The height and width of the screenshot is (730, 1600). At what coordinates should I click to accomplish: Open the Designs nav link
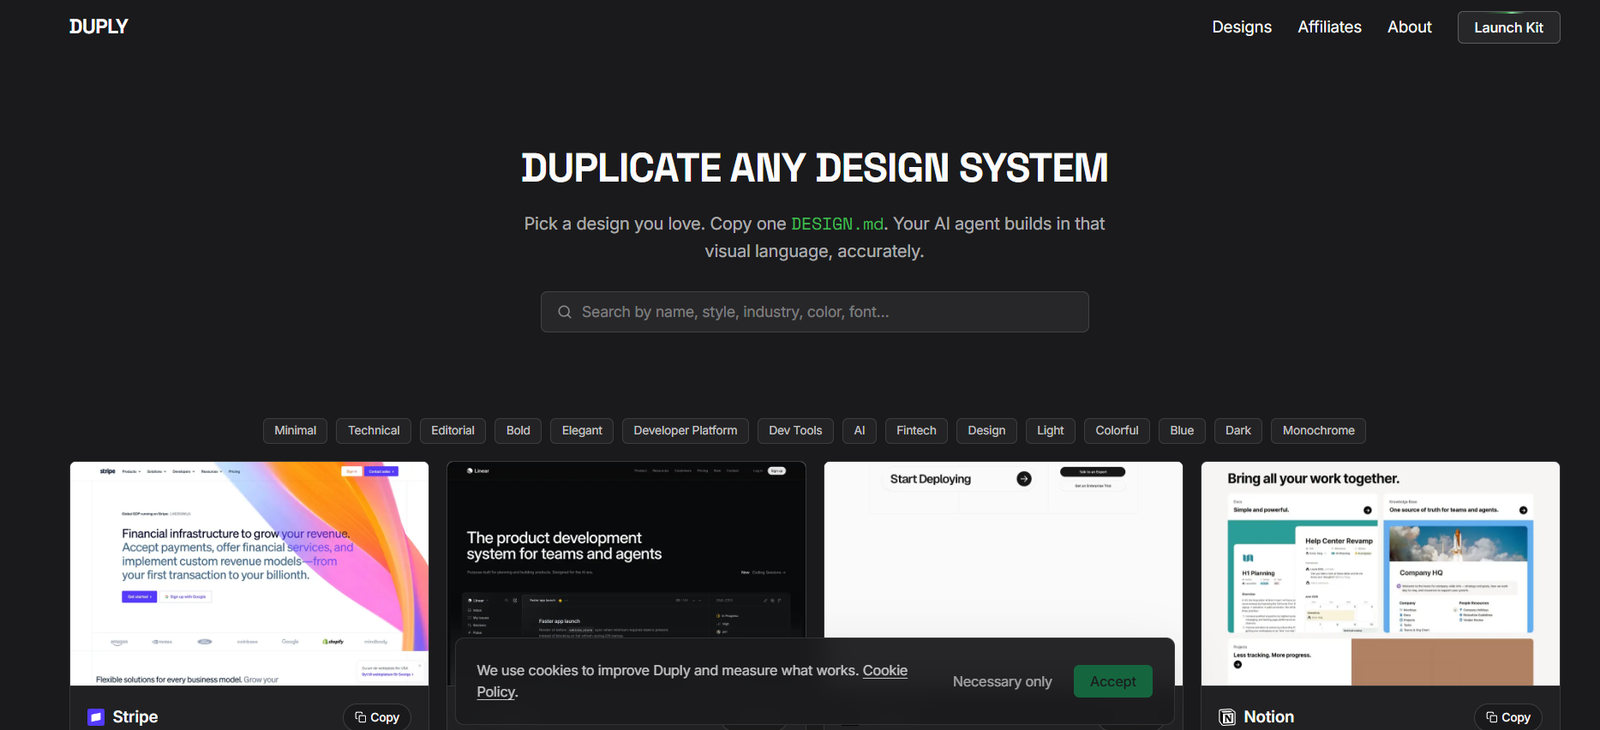coord(1242,27)
